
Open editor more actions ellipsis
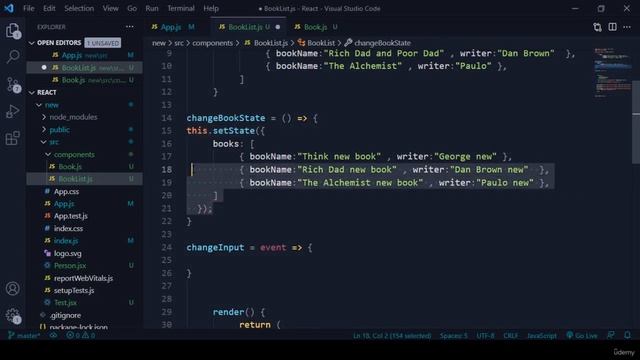(x=627, y=27)
